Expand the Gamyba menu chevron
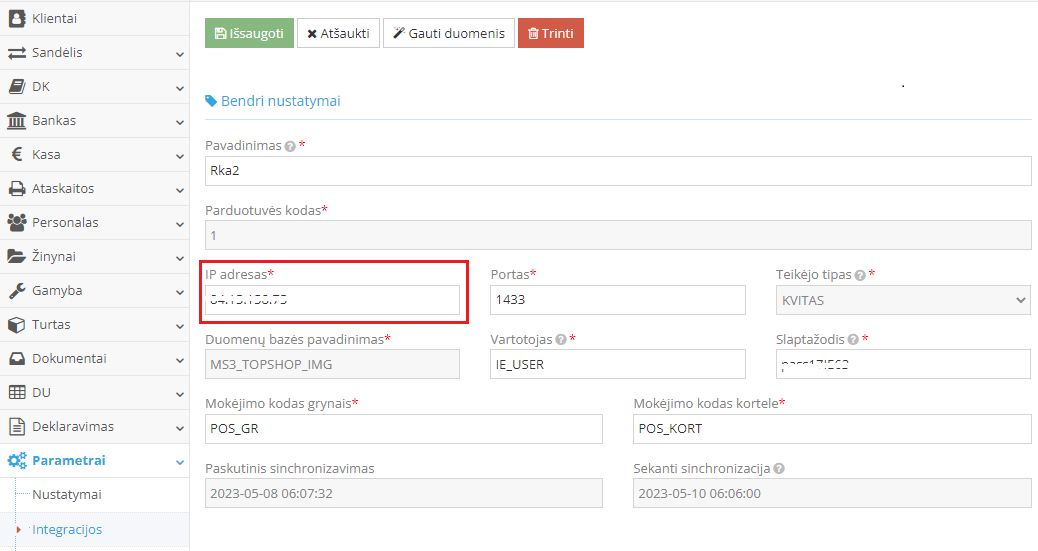The width and height of the screenshot is (1038, 551). pyautogui.click(x=179, y=292)
